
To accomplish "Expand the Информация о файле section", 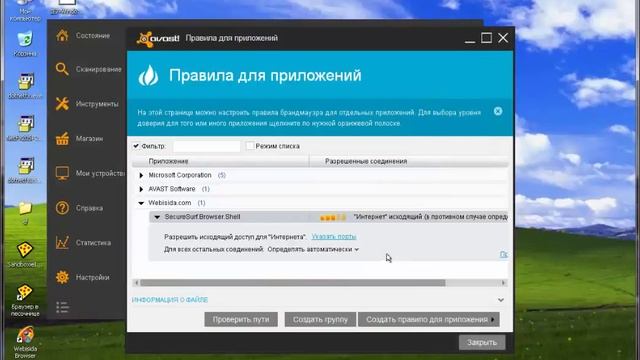I will 500,300.
